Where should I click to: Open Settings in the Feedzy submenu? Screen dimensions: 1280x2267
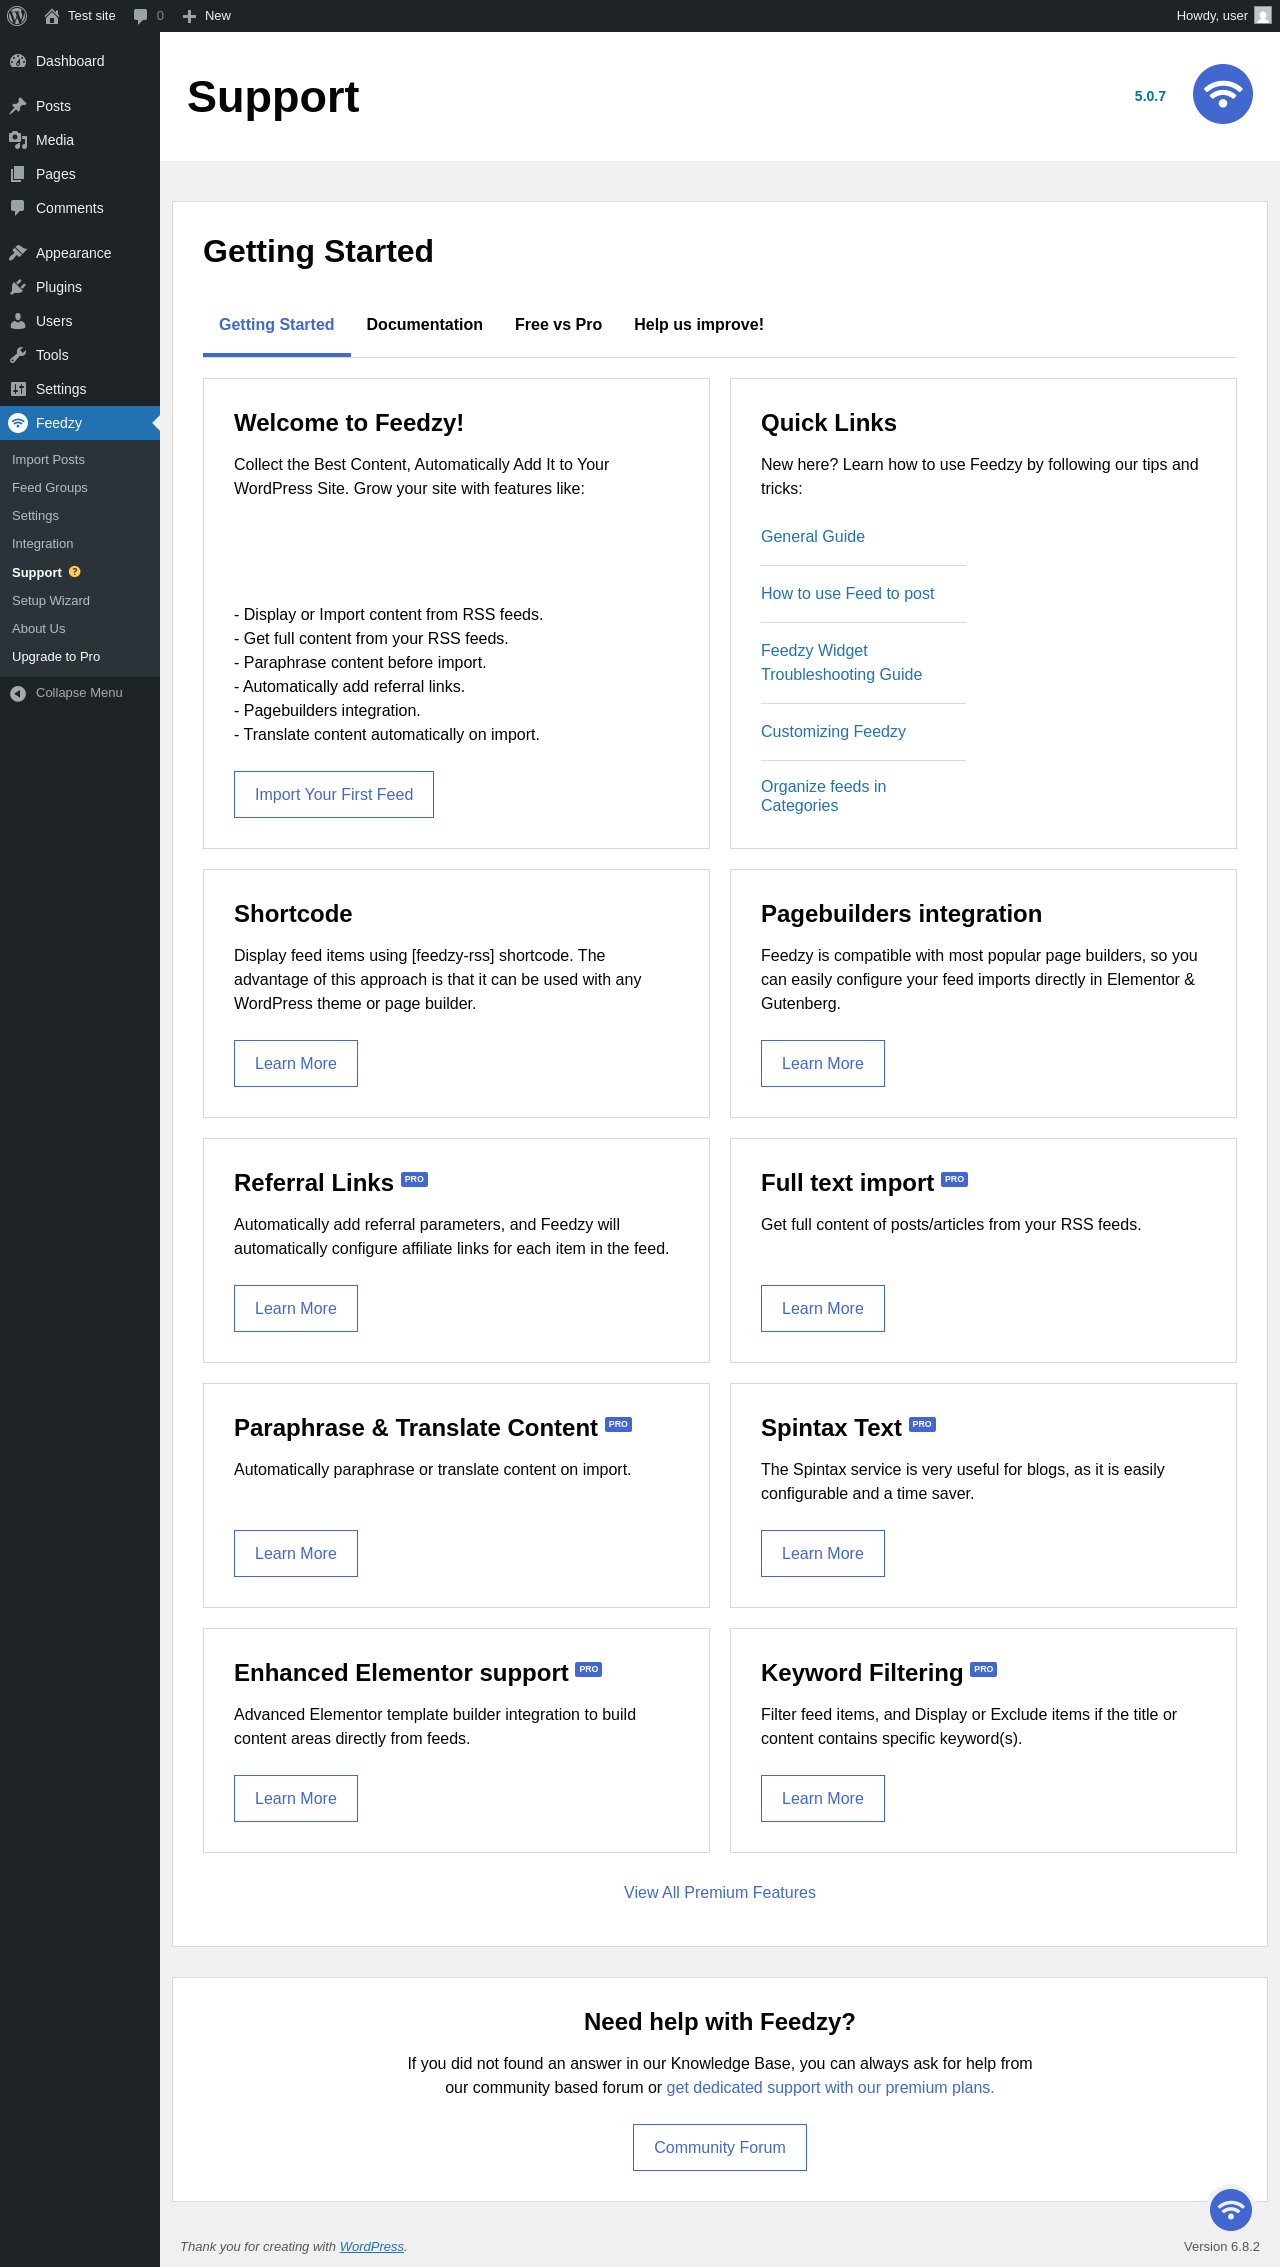tap(36, 516)
